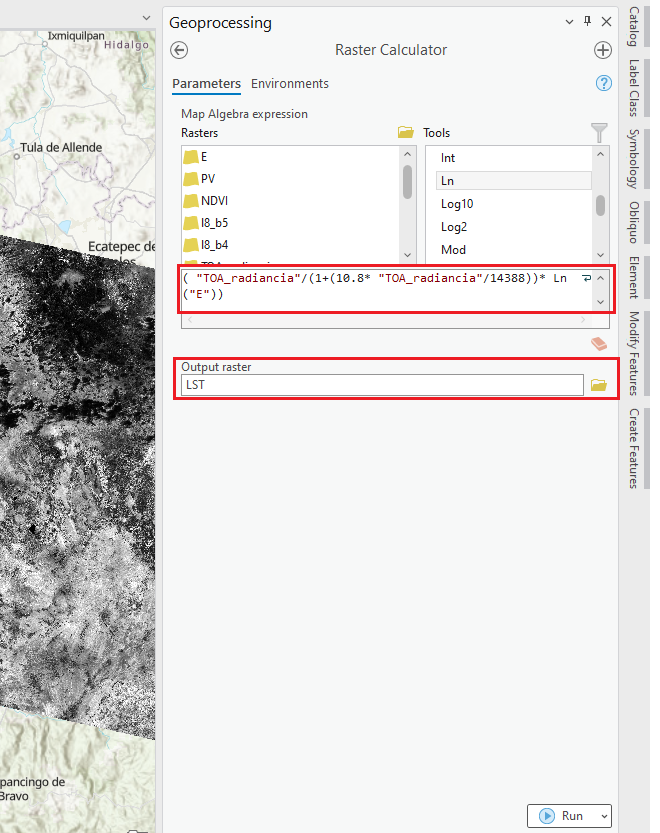
Task: Go back using the Geoprocessing back arrow
Action: tap(180, 50)
